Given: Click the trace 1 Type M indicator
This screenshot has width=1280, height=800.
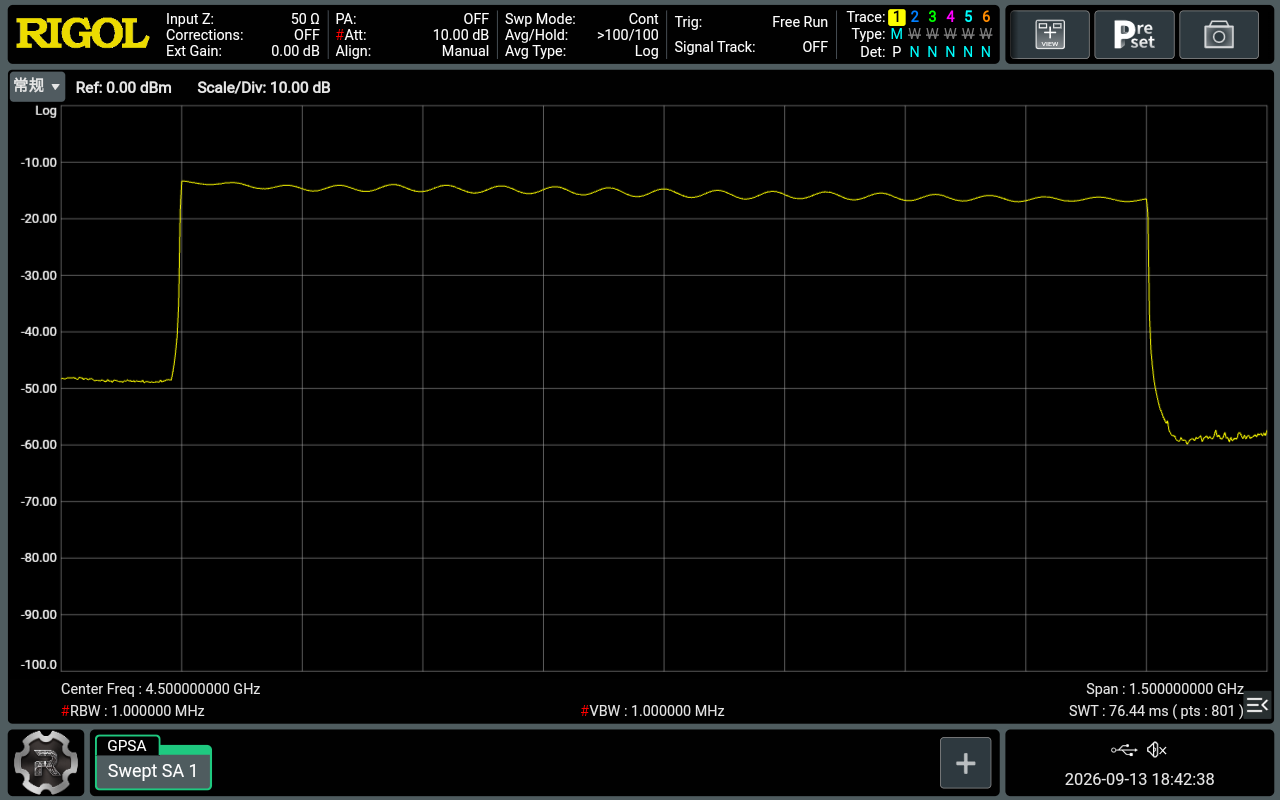Looking at the screenshot, I should tap(896, 35).
